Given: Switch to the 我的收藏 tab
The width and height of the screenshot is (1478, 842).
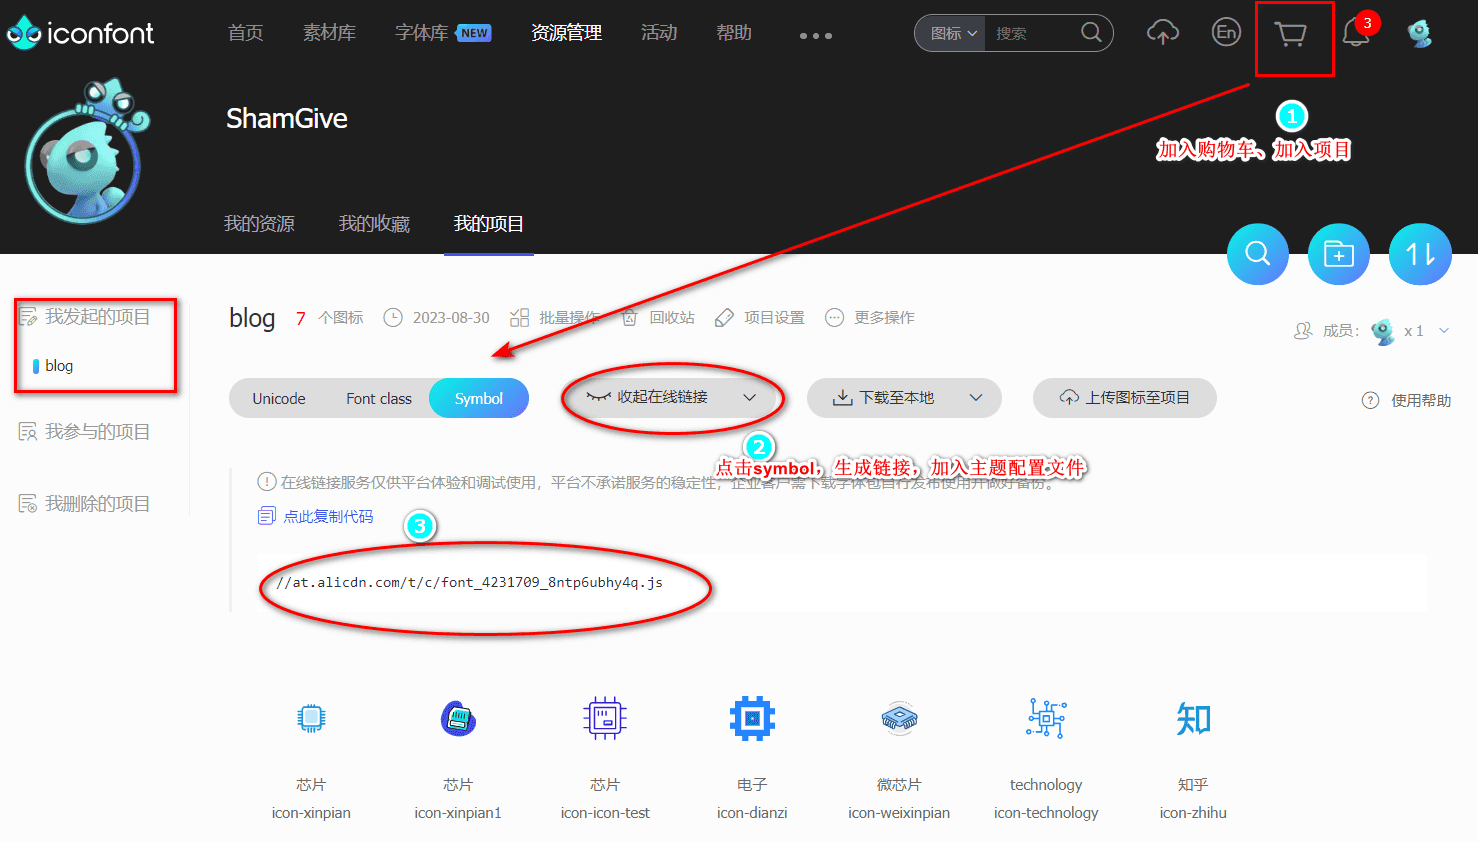Looking at the screenshot, I should (x=375, y=224).
